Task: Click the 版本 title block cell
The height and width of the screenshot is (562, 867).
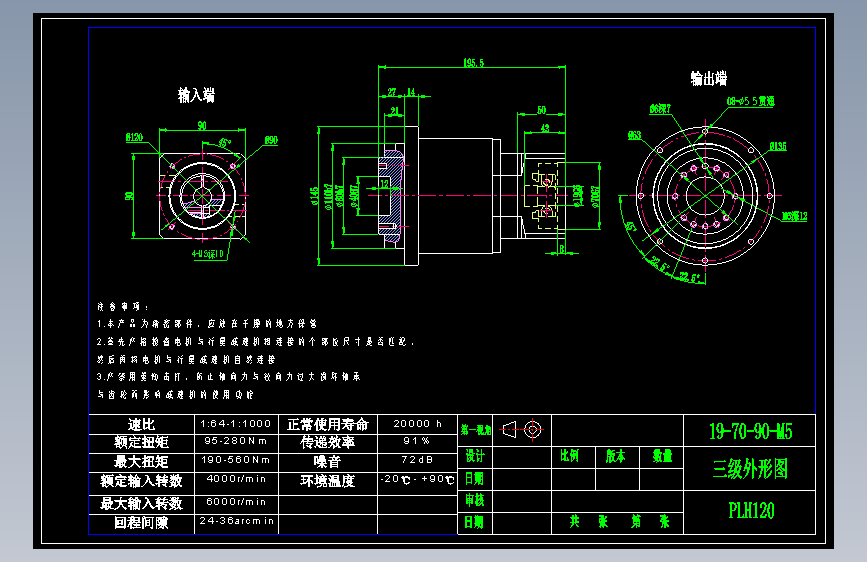Action: (615, 456)
